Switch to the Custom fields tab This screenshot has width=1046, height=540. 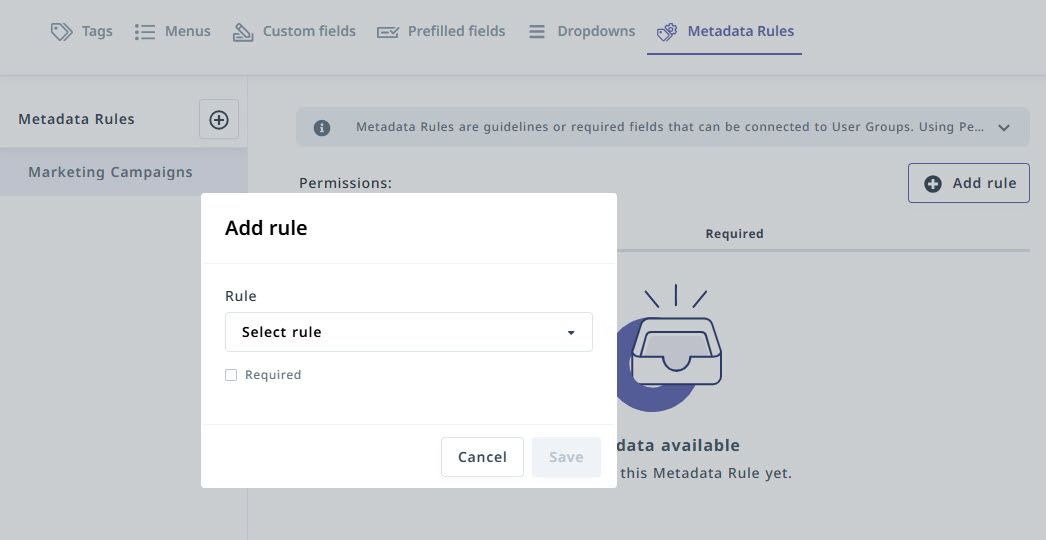point(308,32)
